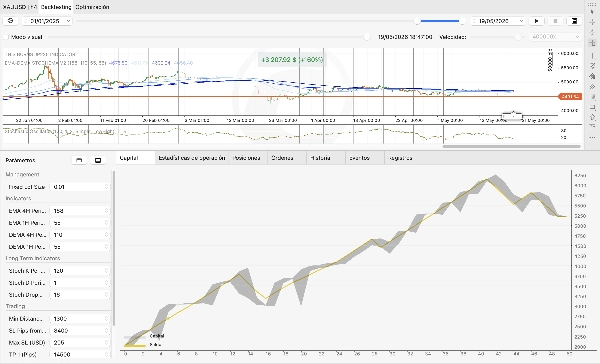The image size is (600, 364).
Task: Click the Trading section heading in parameters
Action: (15, 306)
